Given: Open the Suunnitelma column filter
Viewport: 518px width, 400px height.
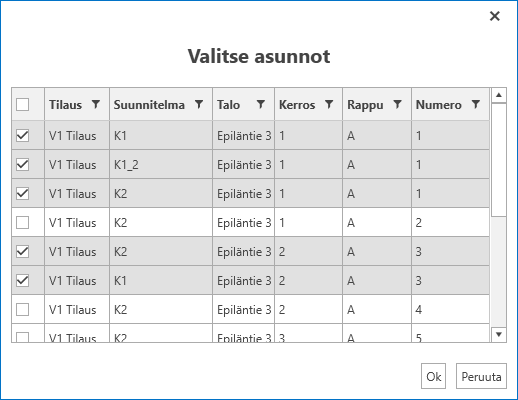Looking at the screenshot, I should 199,105.
